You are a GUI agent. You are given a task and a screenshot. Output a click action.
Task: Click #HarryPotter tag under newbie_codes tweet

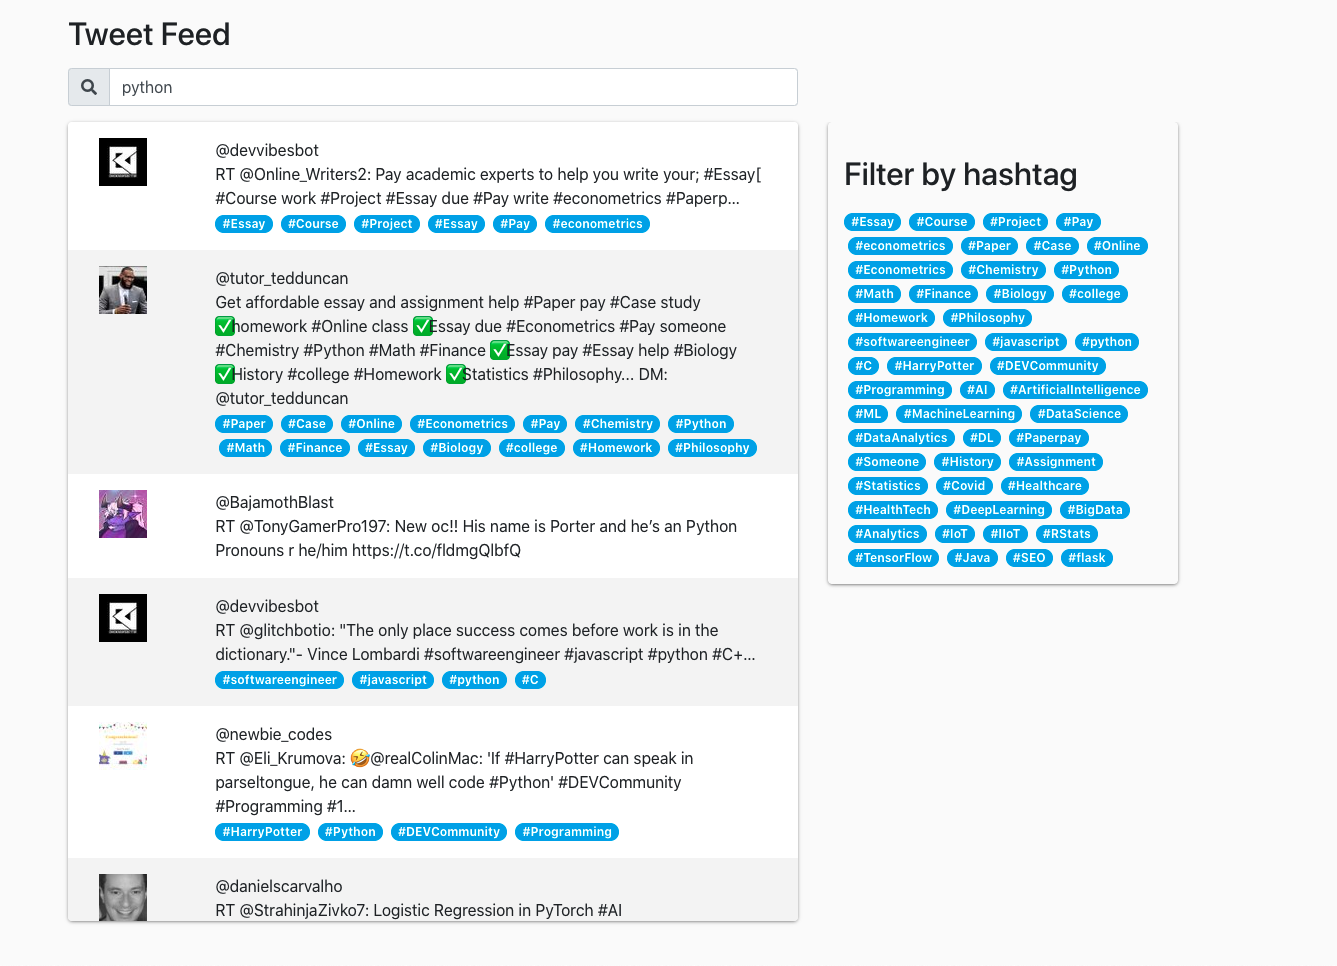(x=262, y=832)
